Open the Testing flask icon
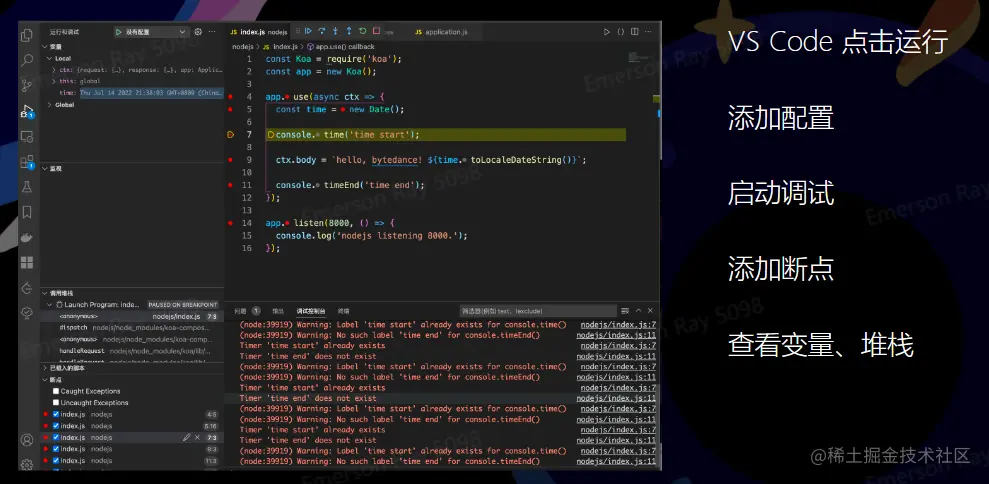The width and height of the screenshot is (989, 484). tap(26, 187)
